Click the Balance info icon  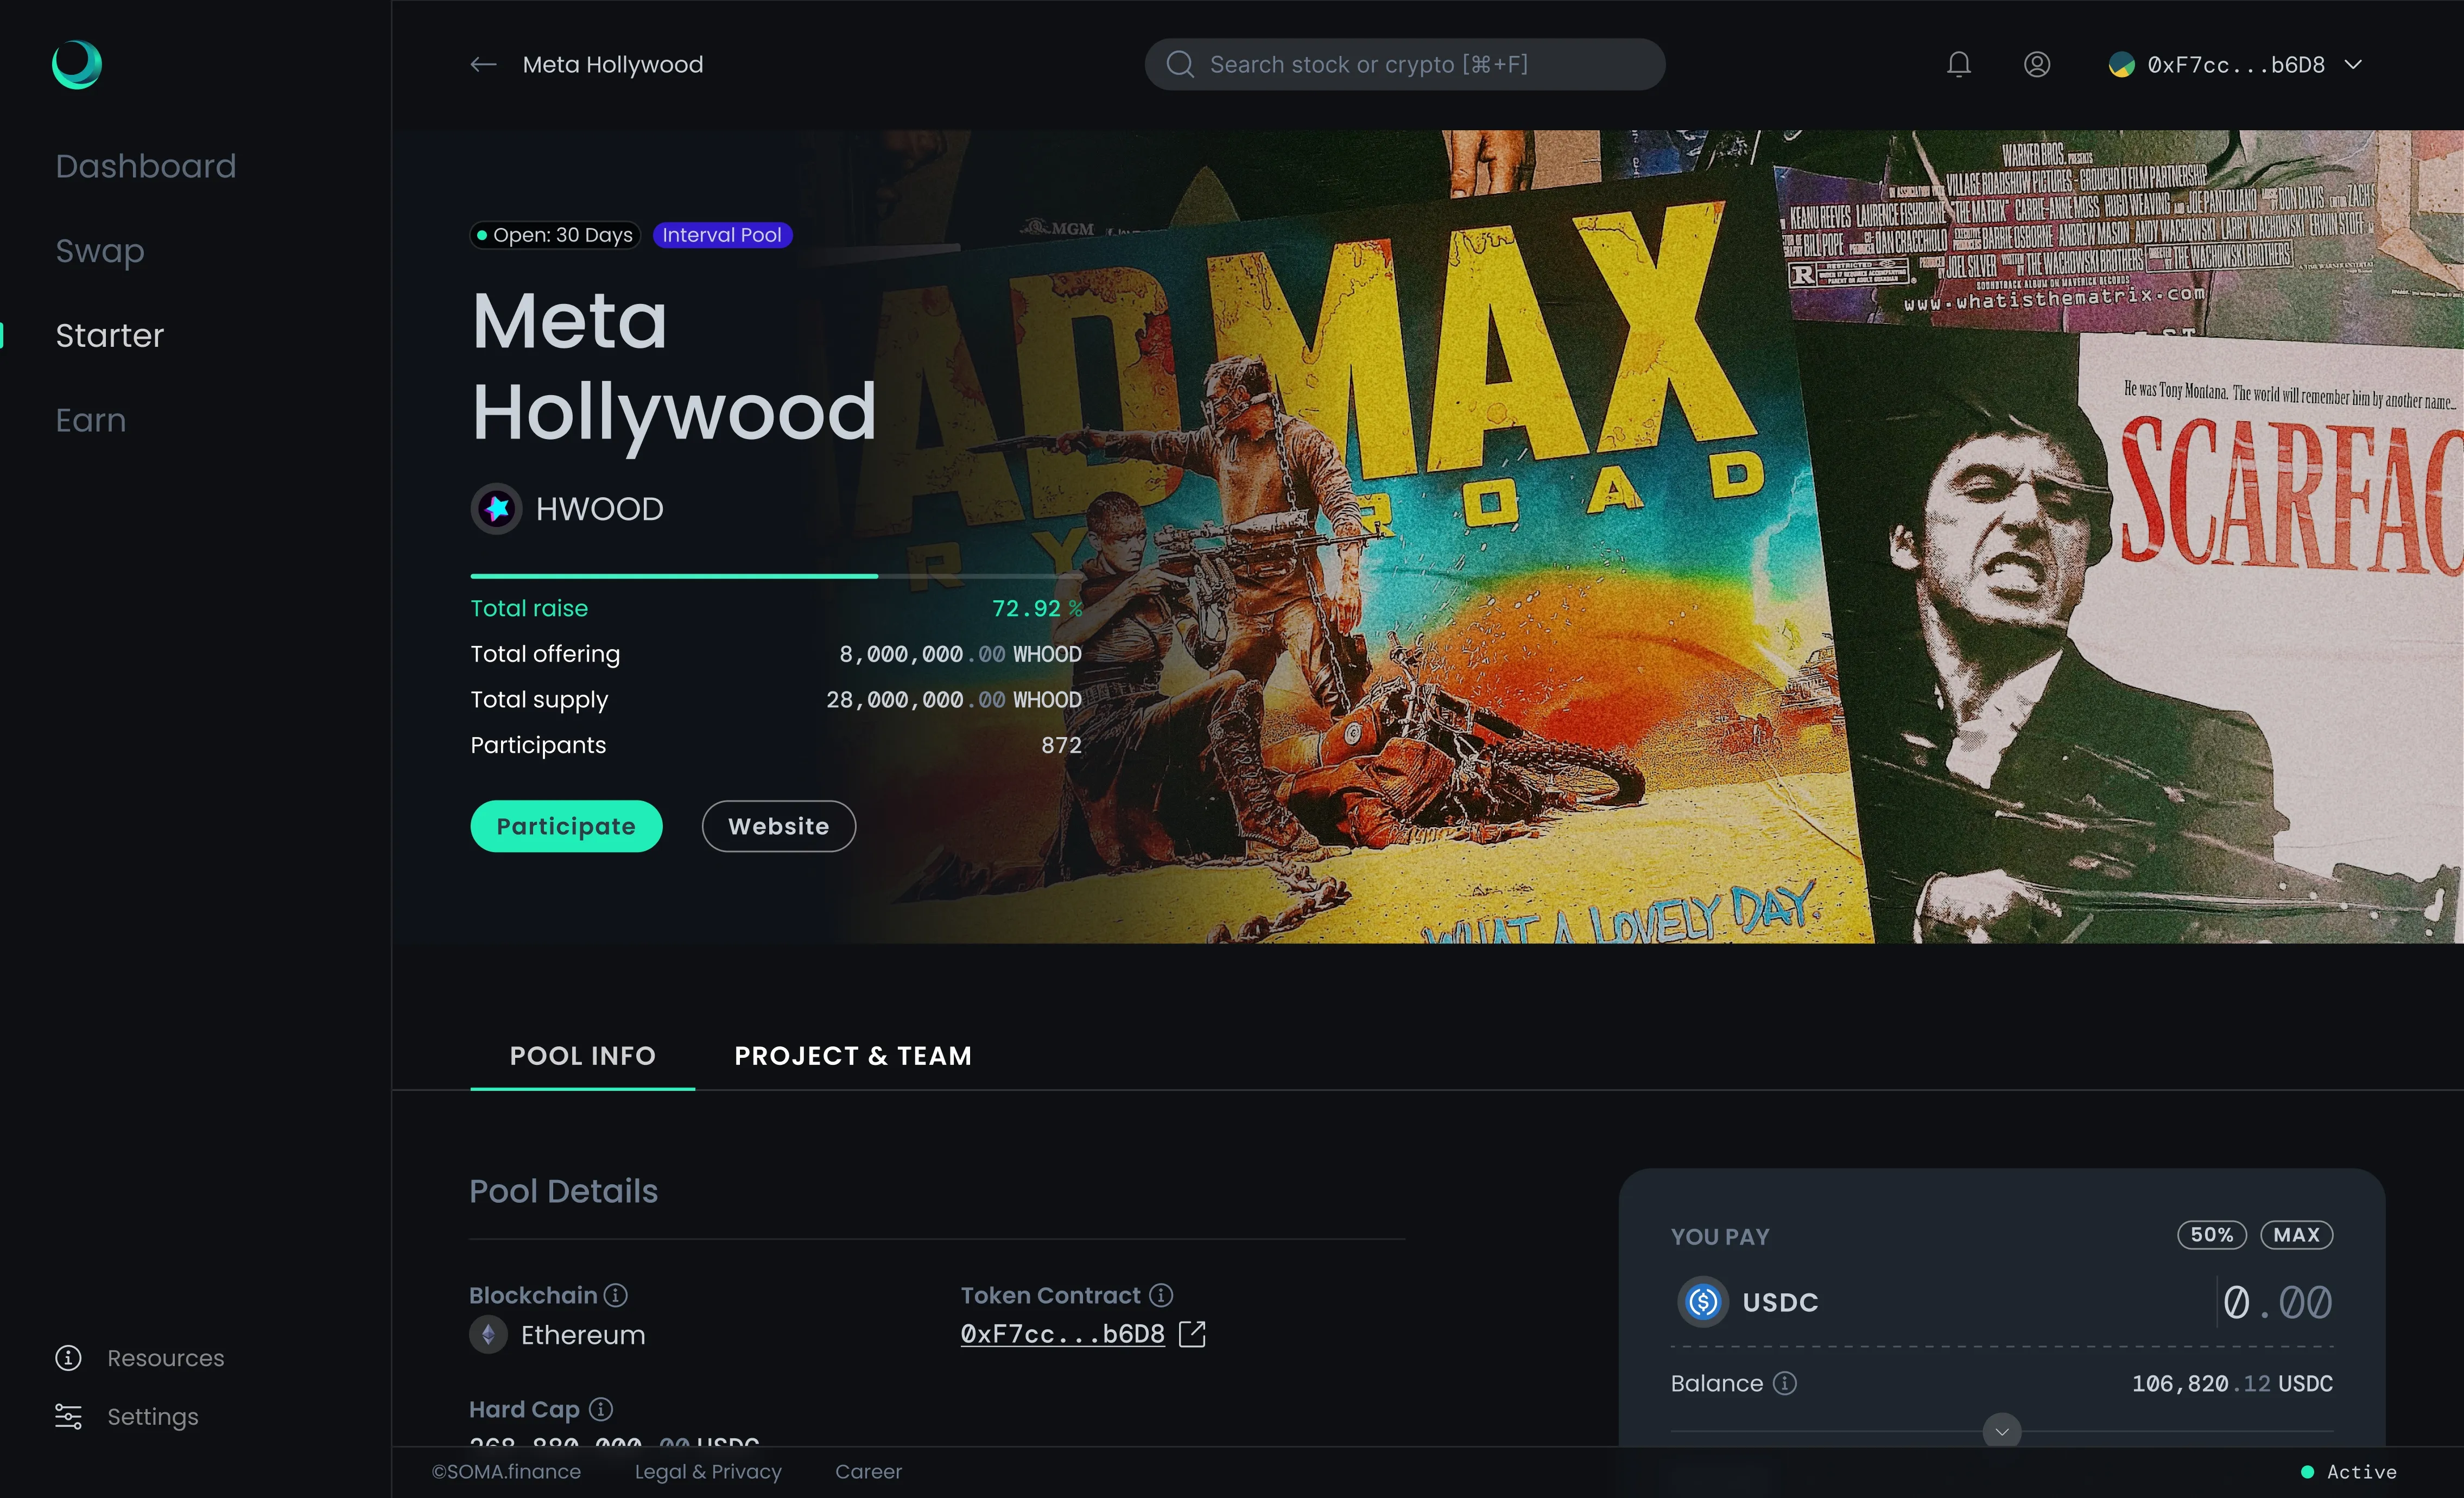point(1784,1383)
